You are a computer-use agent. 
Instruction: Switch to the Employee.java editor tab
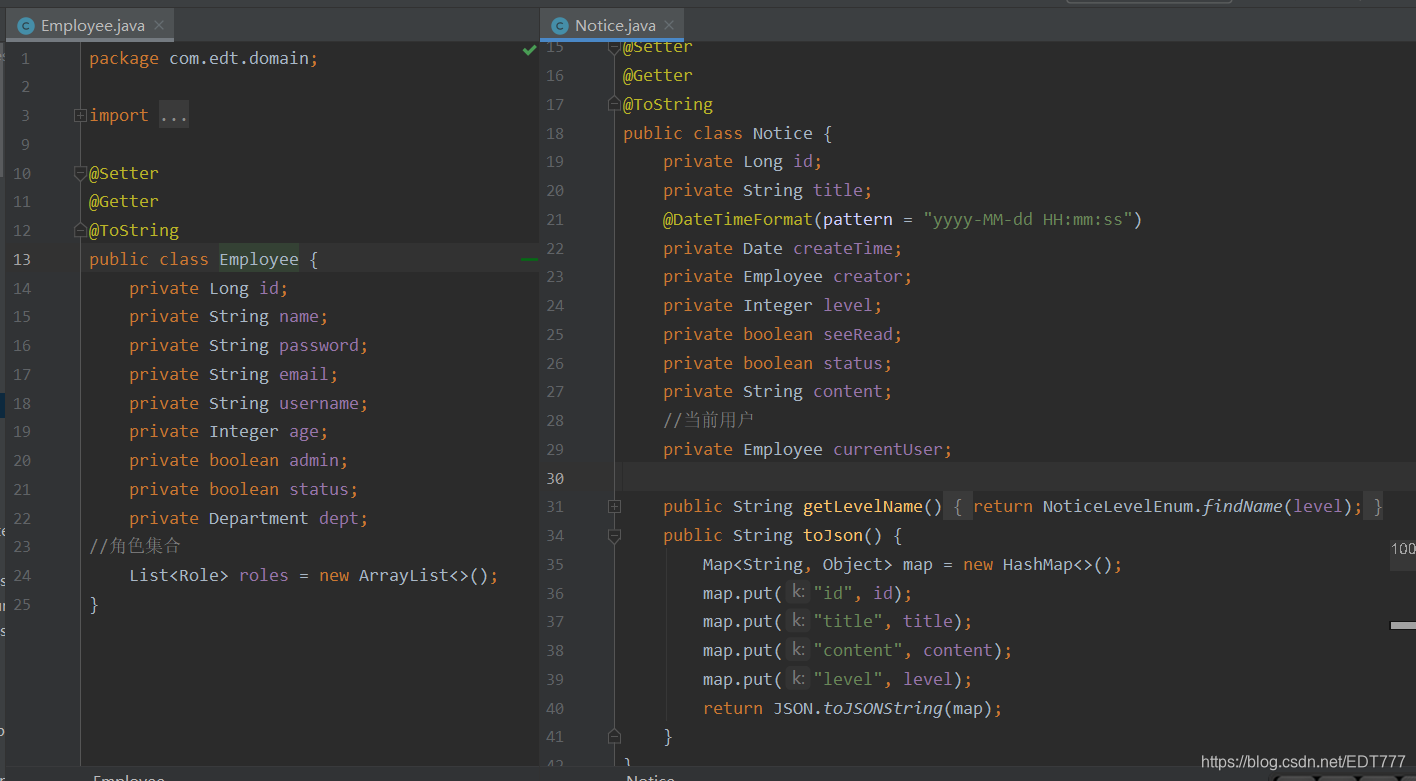pyautogui.click(x=90, y=26)
